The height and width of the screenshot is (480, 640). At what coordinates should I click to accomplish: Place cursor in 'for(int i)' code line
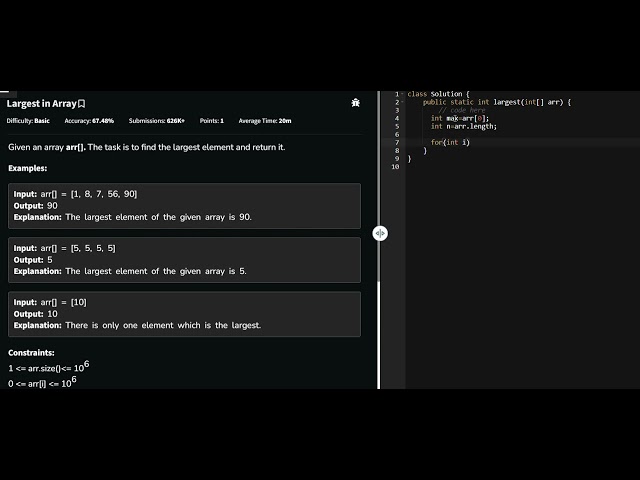click(x=451, y=142)
